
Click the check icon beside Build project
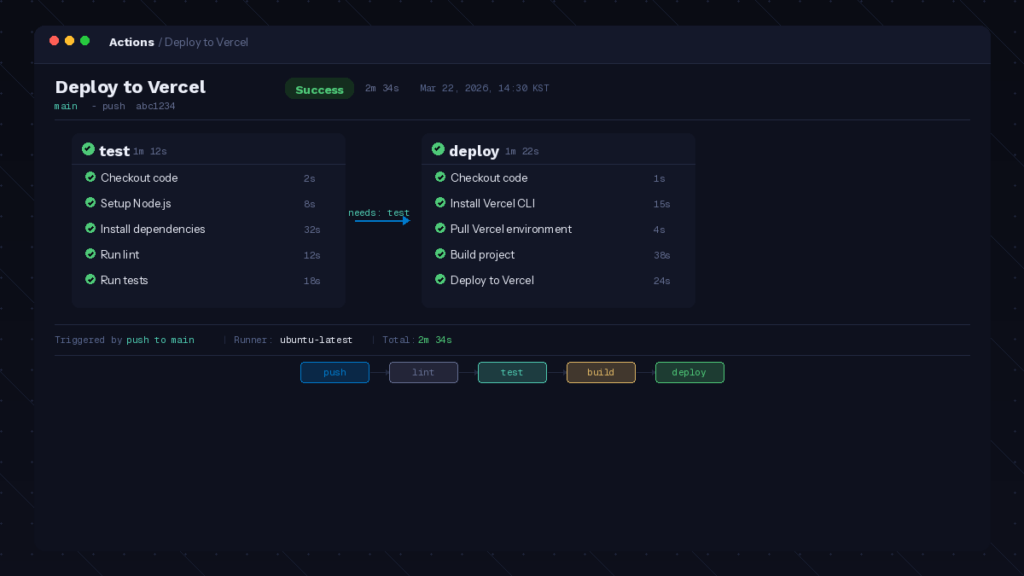coord(440,254)
